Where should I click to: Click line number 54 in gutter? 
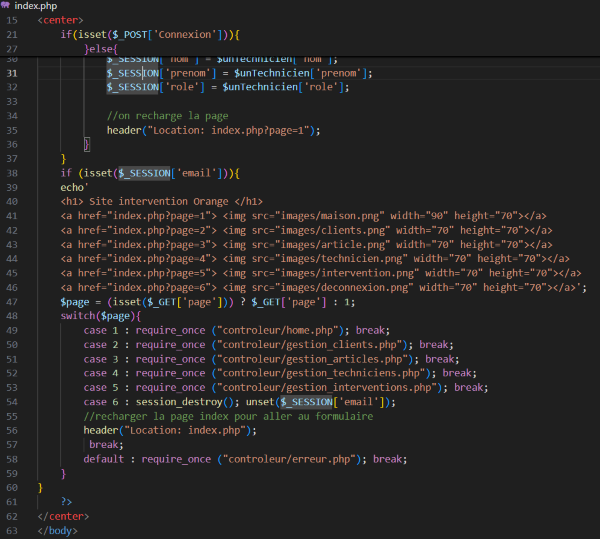coord(12,402)
